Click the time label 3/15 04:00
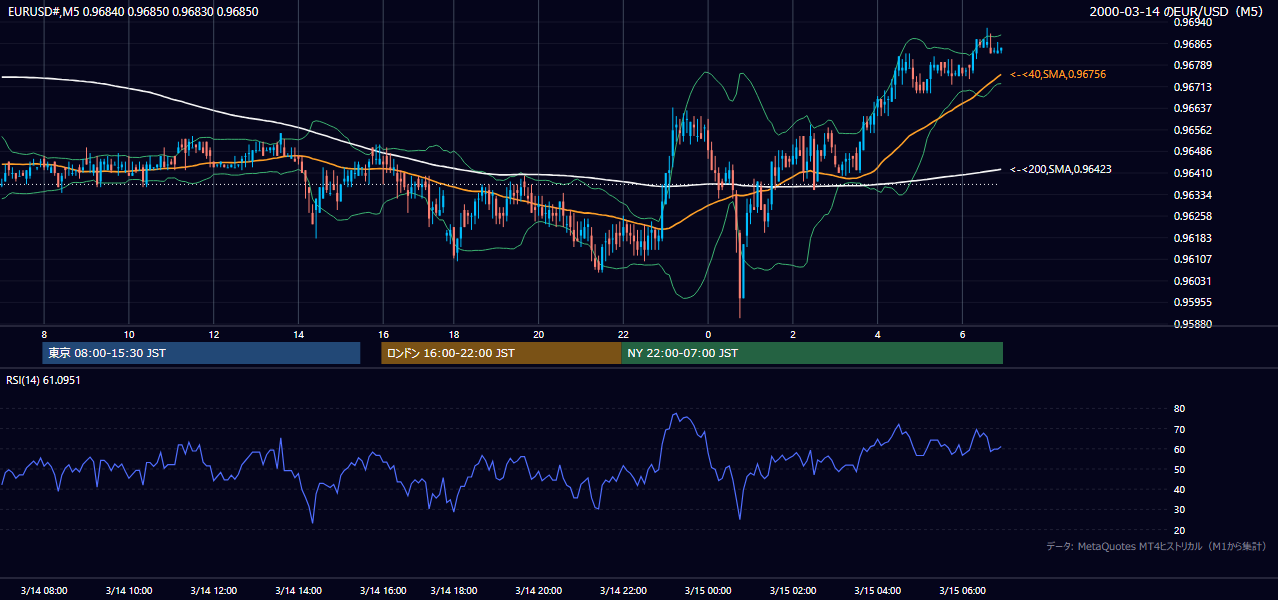 [879, 591]
